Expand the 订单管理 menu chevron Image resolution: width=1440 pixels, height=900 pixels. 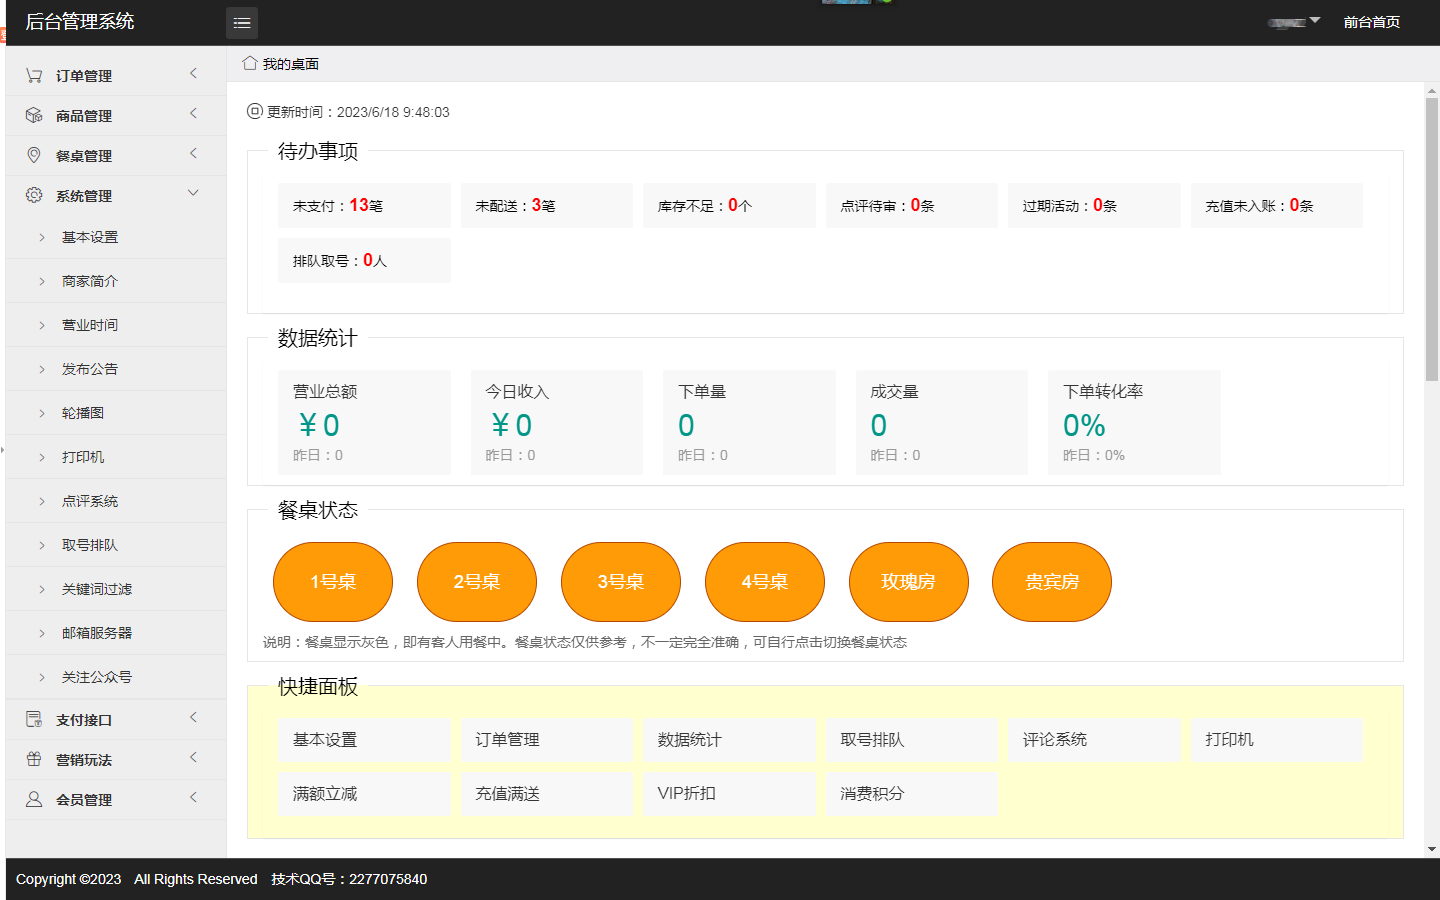193,73
